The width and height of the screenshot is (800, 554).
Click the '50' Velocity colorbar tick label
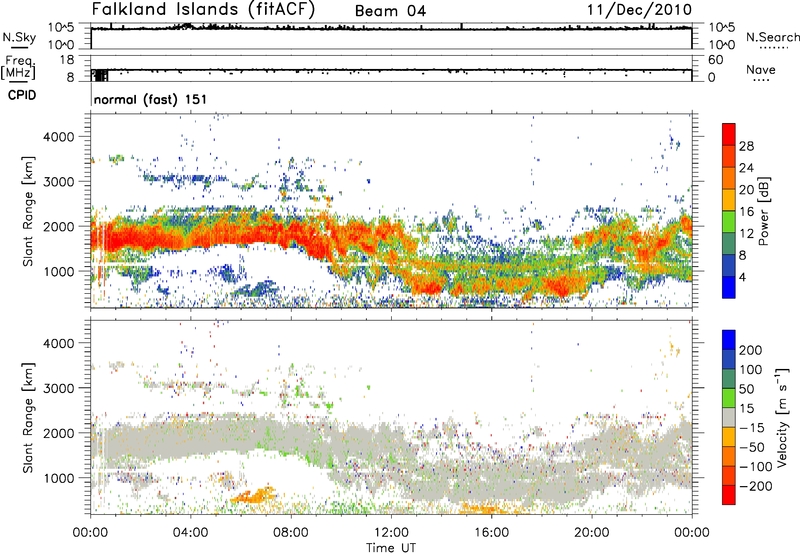coord(746,389)
